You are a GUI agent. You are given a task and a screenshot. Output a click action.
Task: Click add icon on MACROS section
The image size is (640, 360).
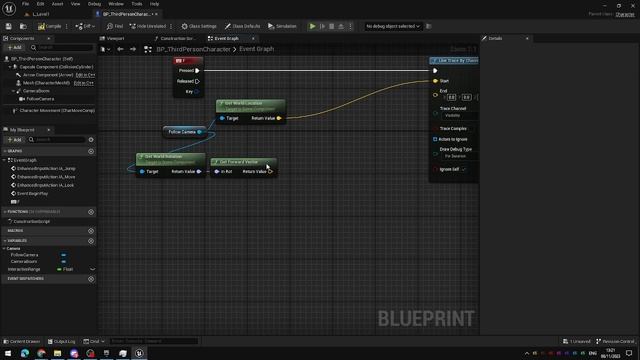click(x=91, y=231)
